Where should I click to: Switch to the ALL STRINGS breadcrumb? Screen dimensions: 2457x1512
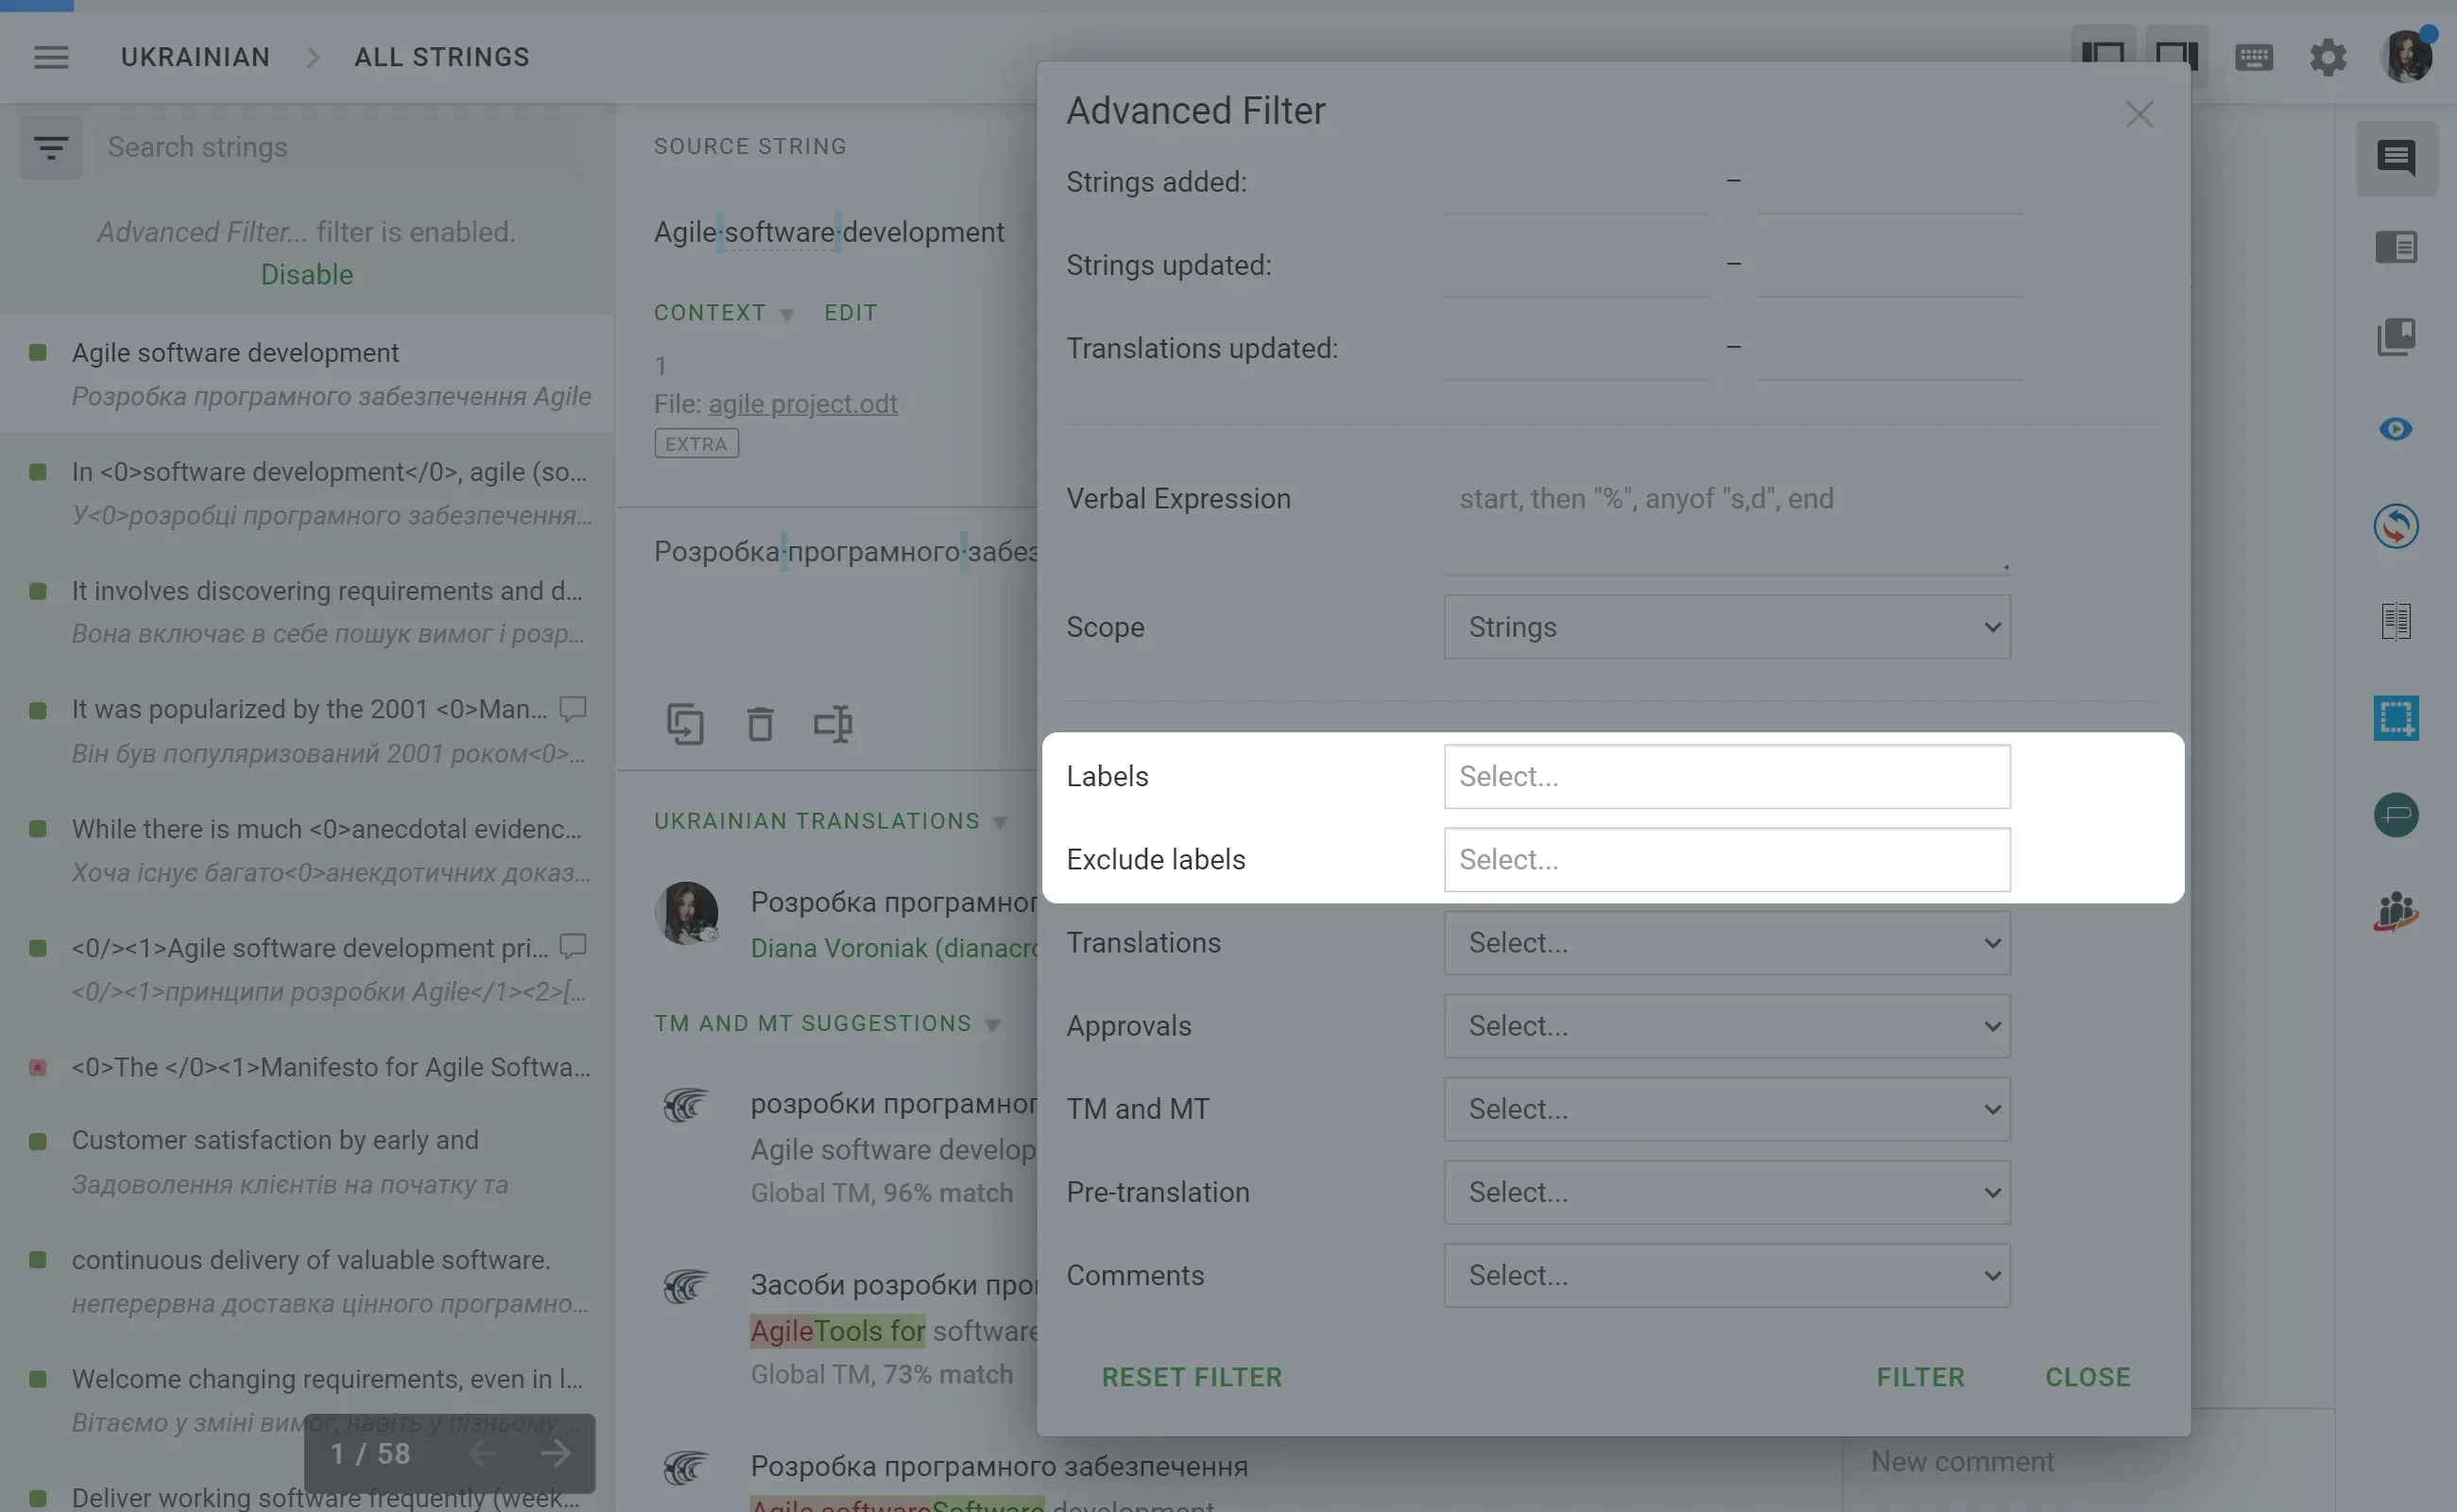click(x=441, y=57)
